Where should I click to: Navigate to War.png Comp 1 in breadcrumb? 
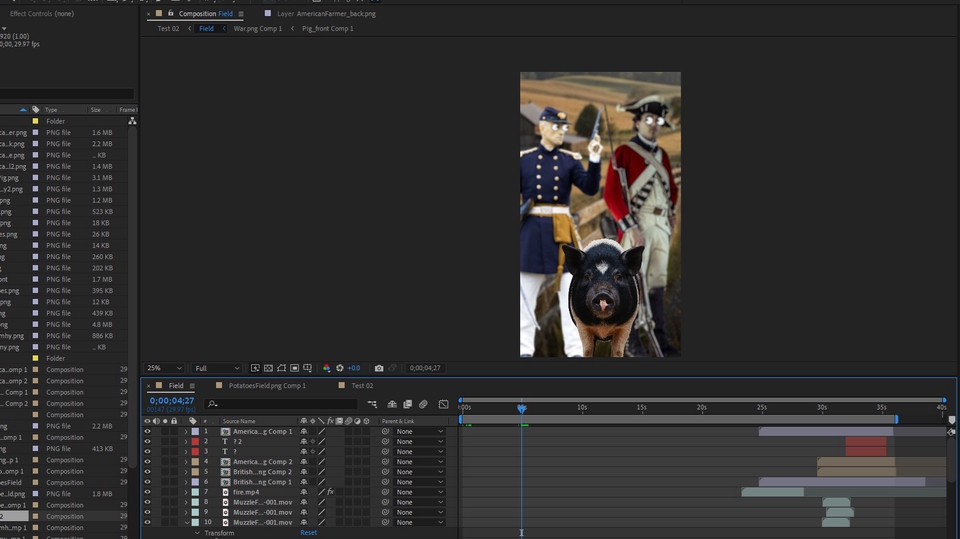pos(257,29)
